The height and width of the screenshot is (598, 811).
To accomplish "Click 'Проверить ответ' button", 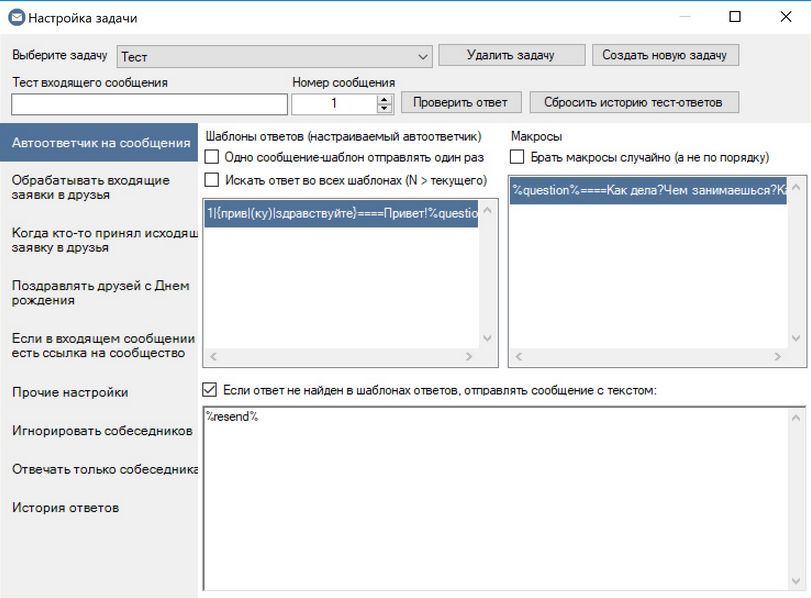I will (x=461, y=102).
